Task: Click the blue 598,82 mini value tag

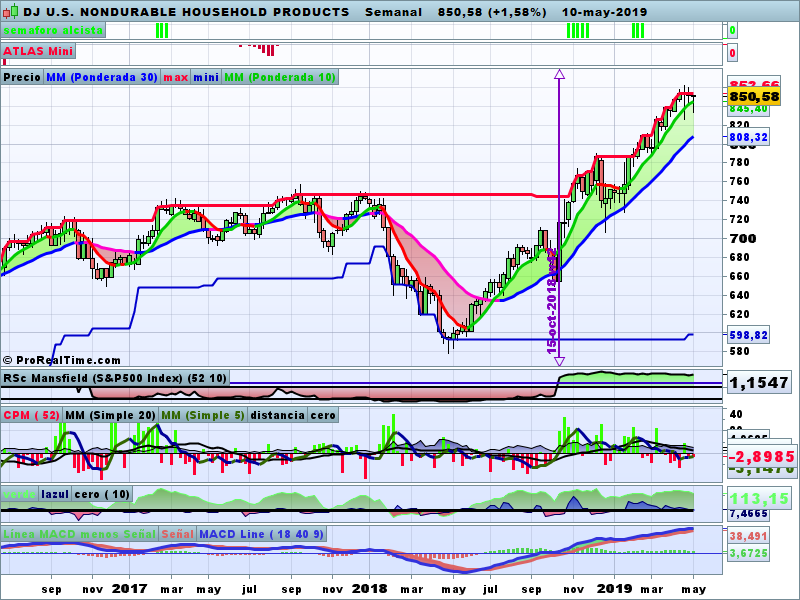Action: (748, 335)
